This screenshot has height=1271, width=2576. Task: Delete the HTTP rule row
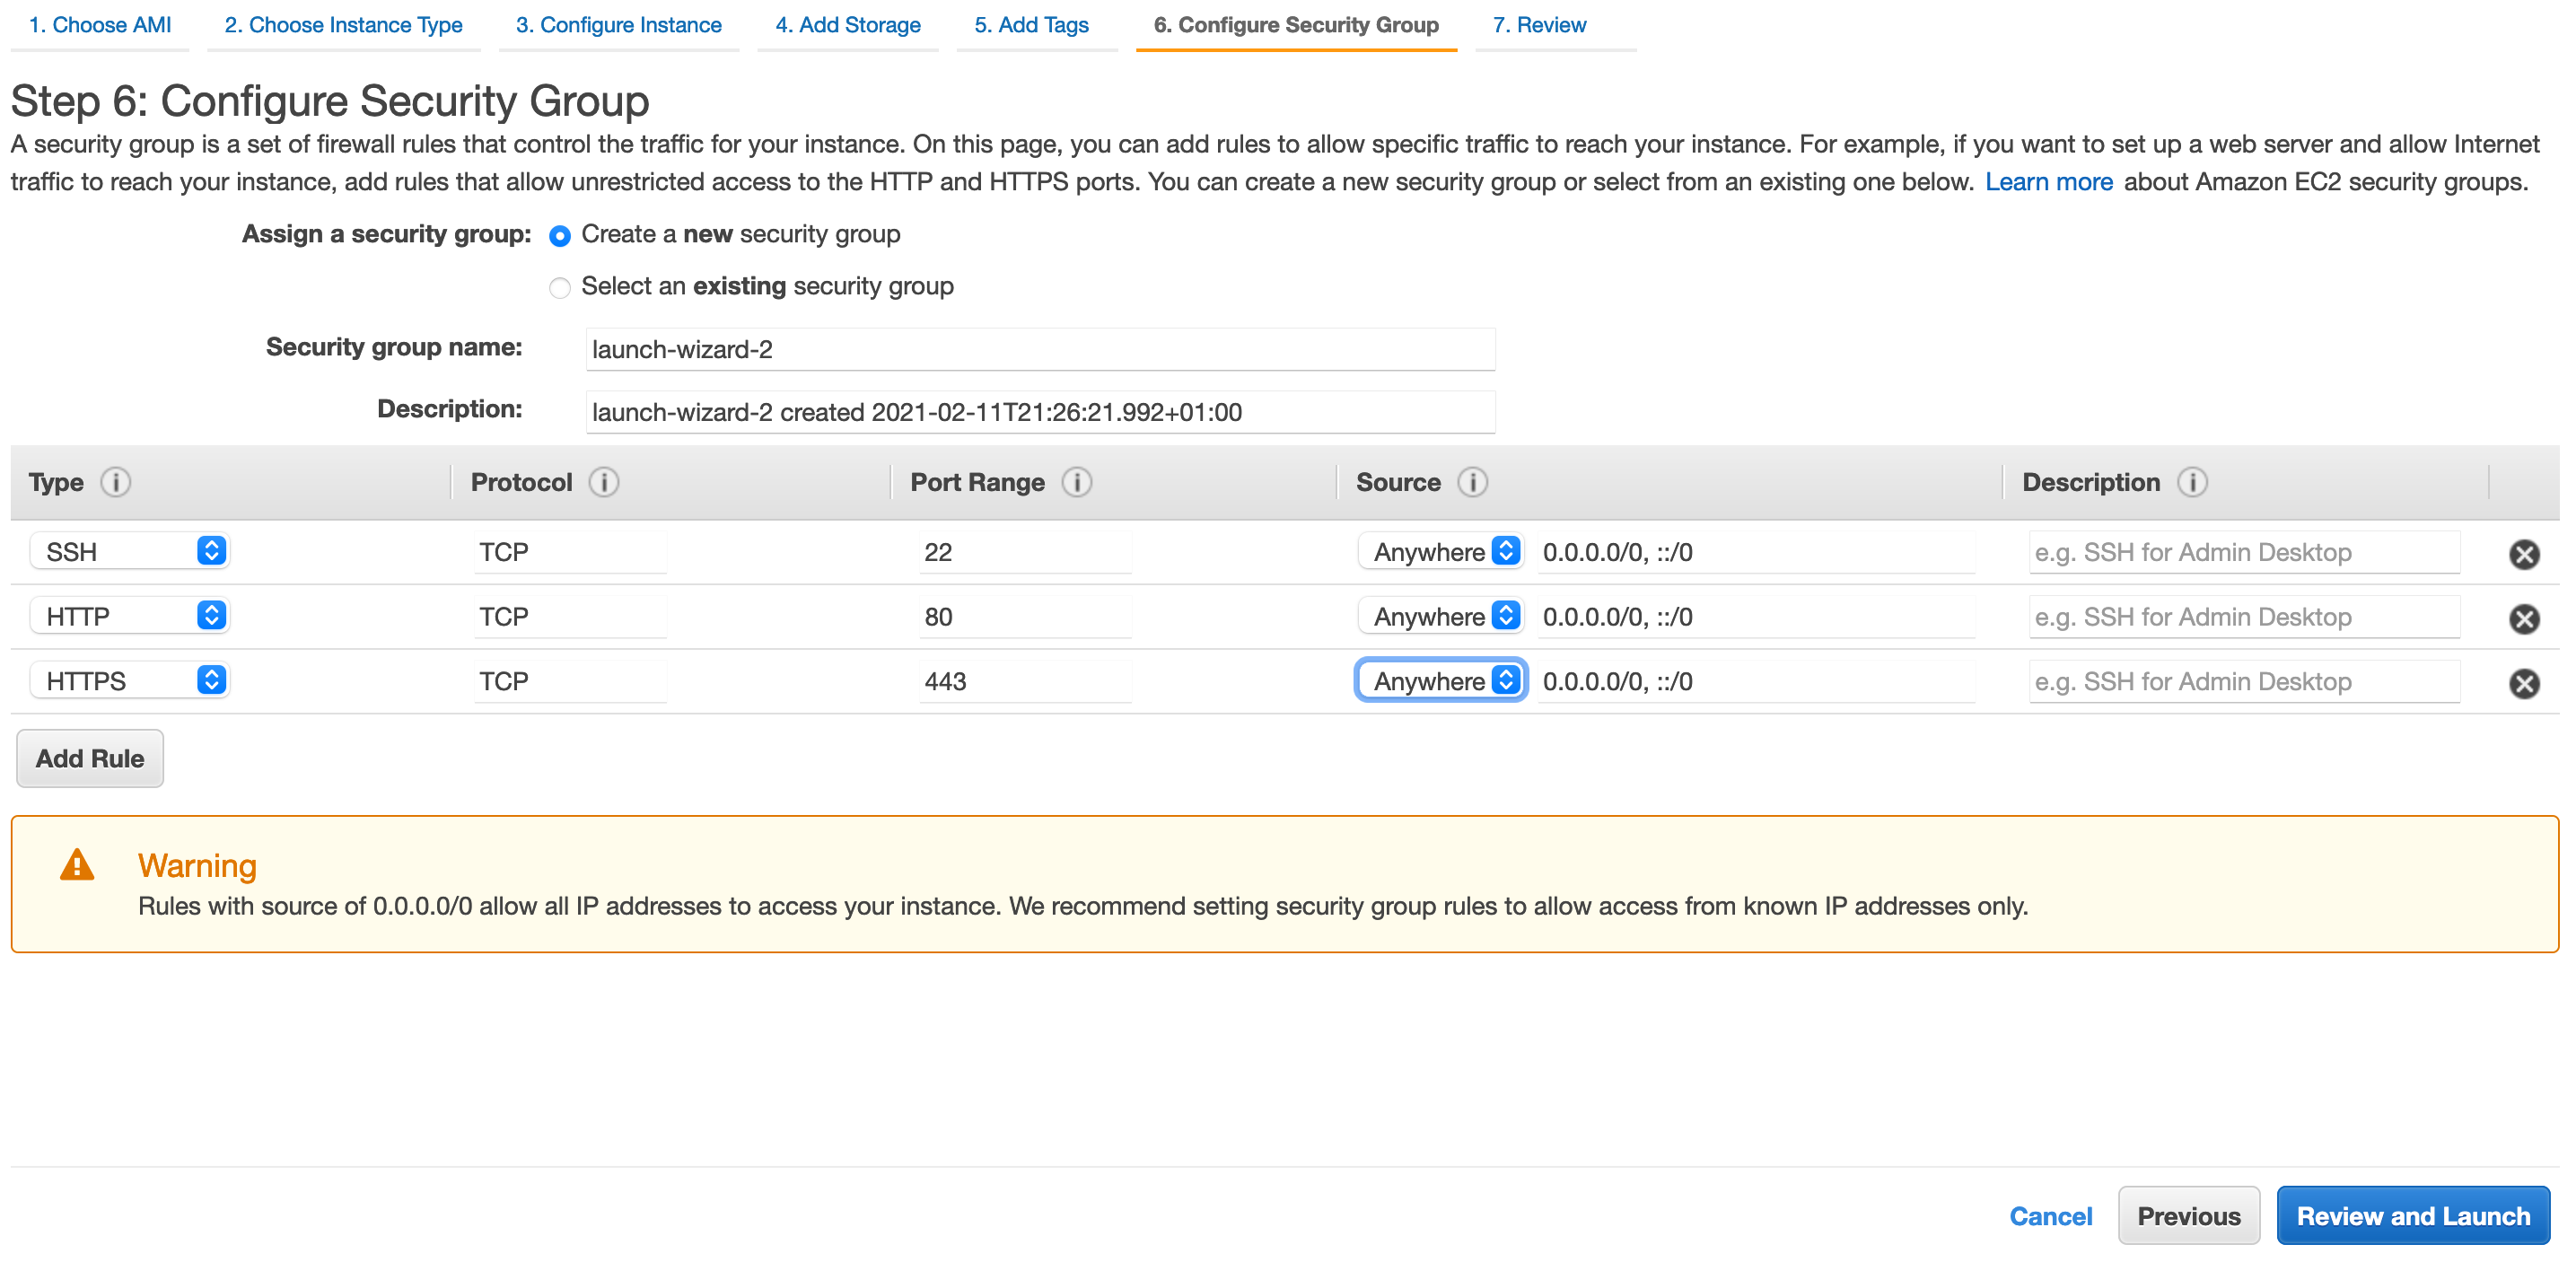(2523, 619)
